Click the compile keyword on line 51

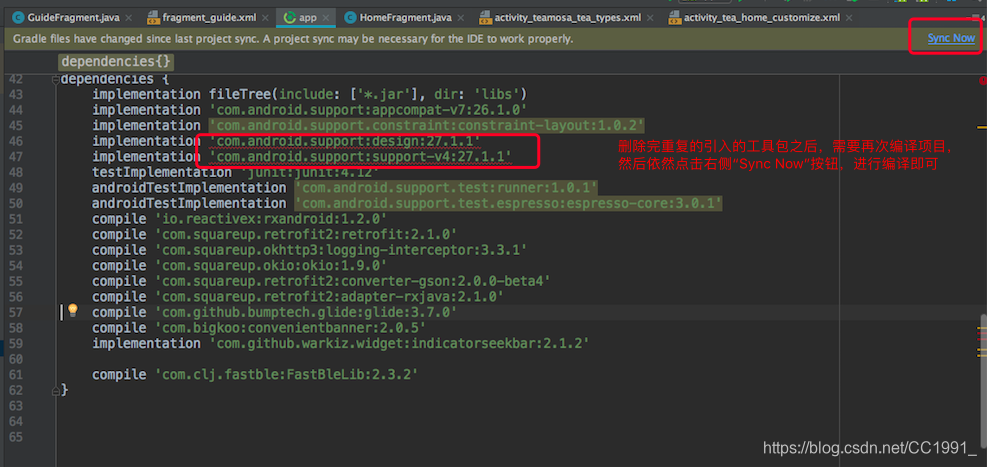pyautogui.click(x=119, y=218)
